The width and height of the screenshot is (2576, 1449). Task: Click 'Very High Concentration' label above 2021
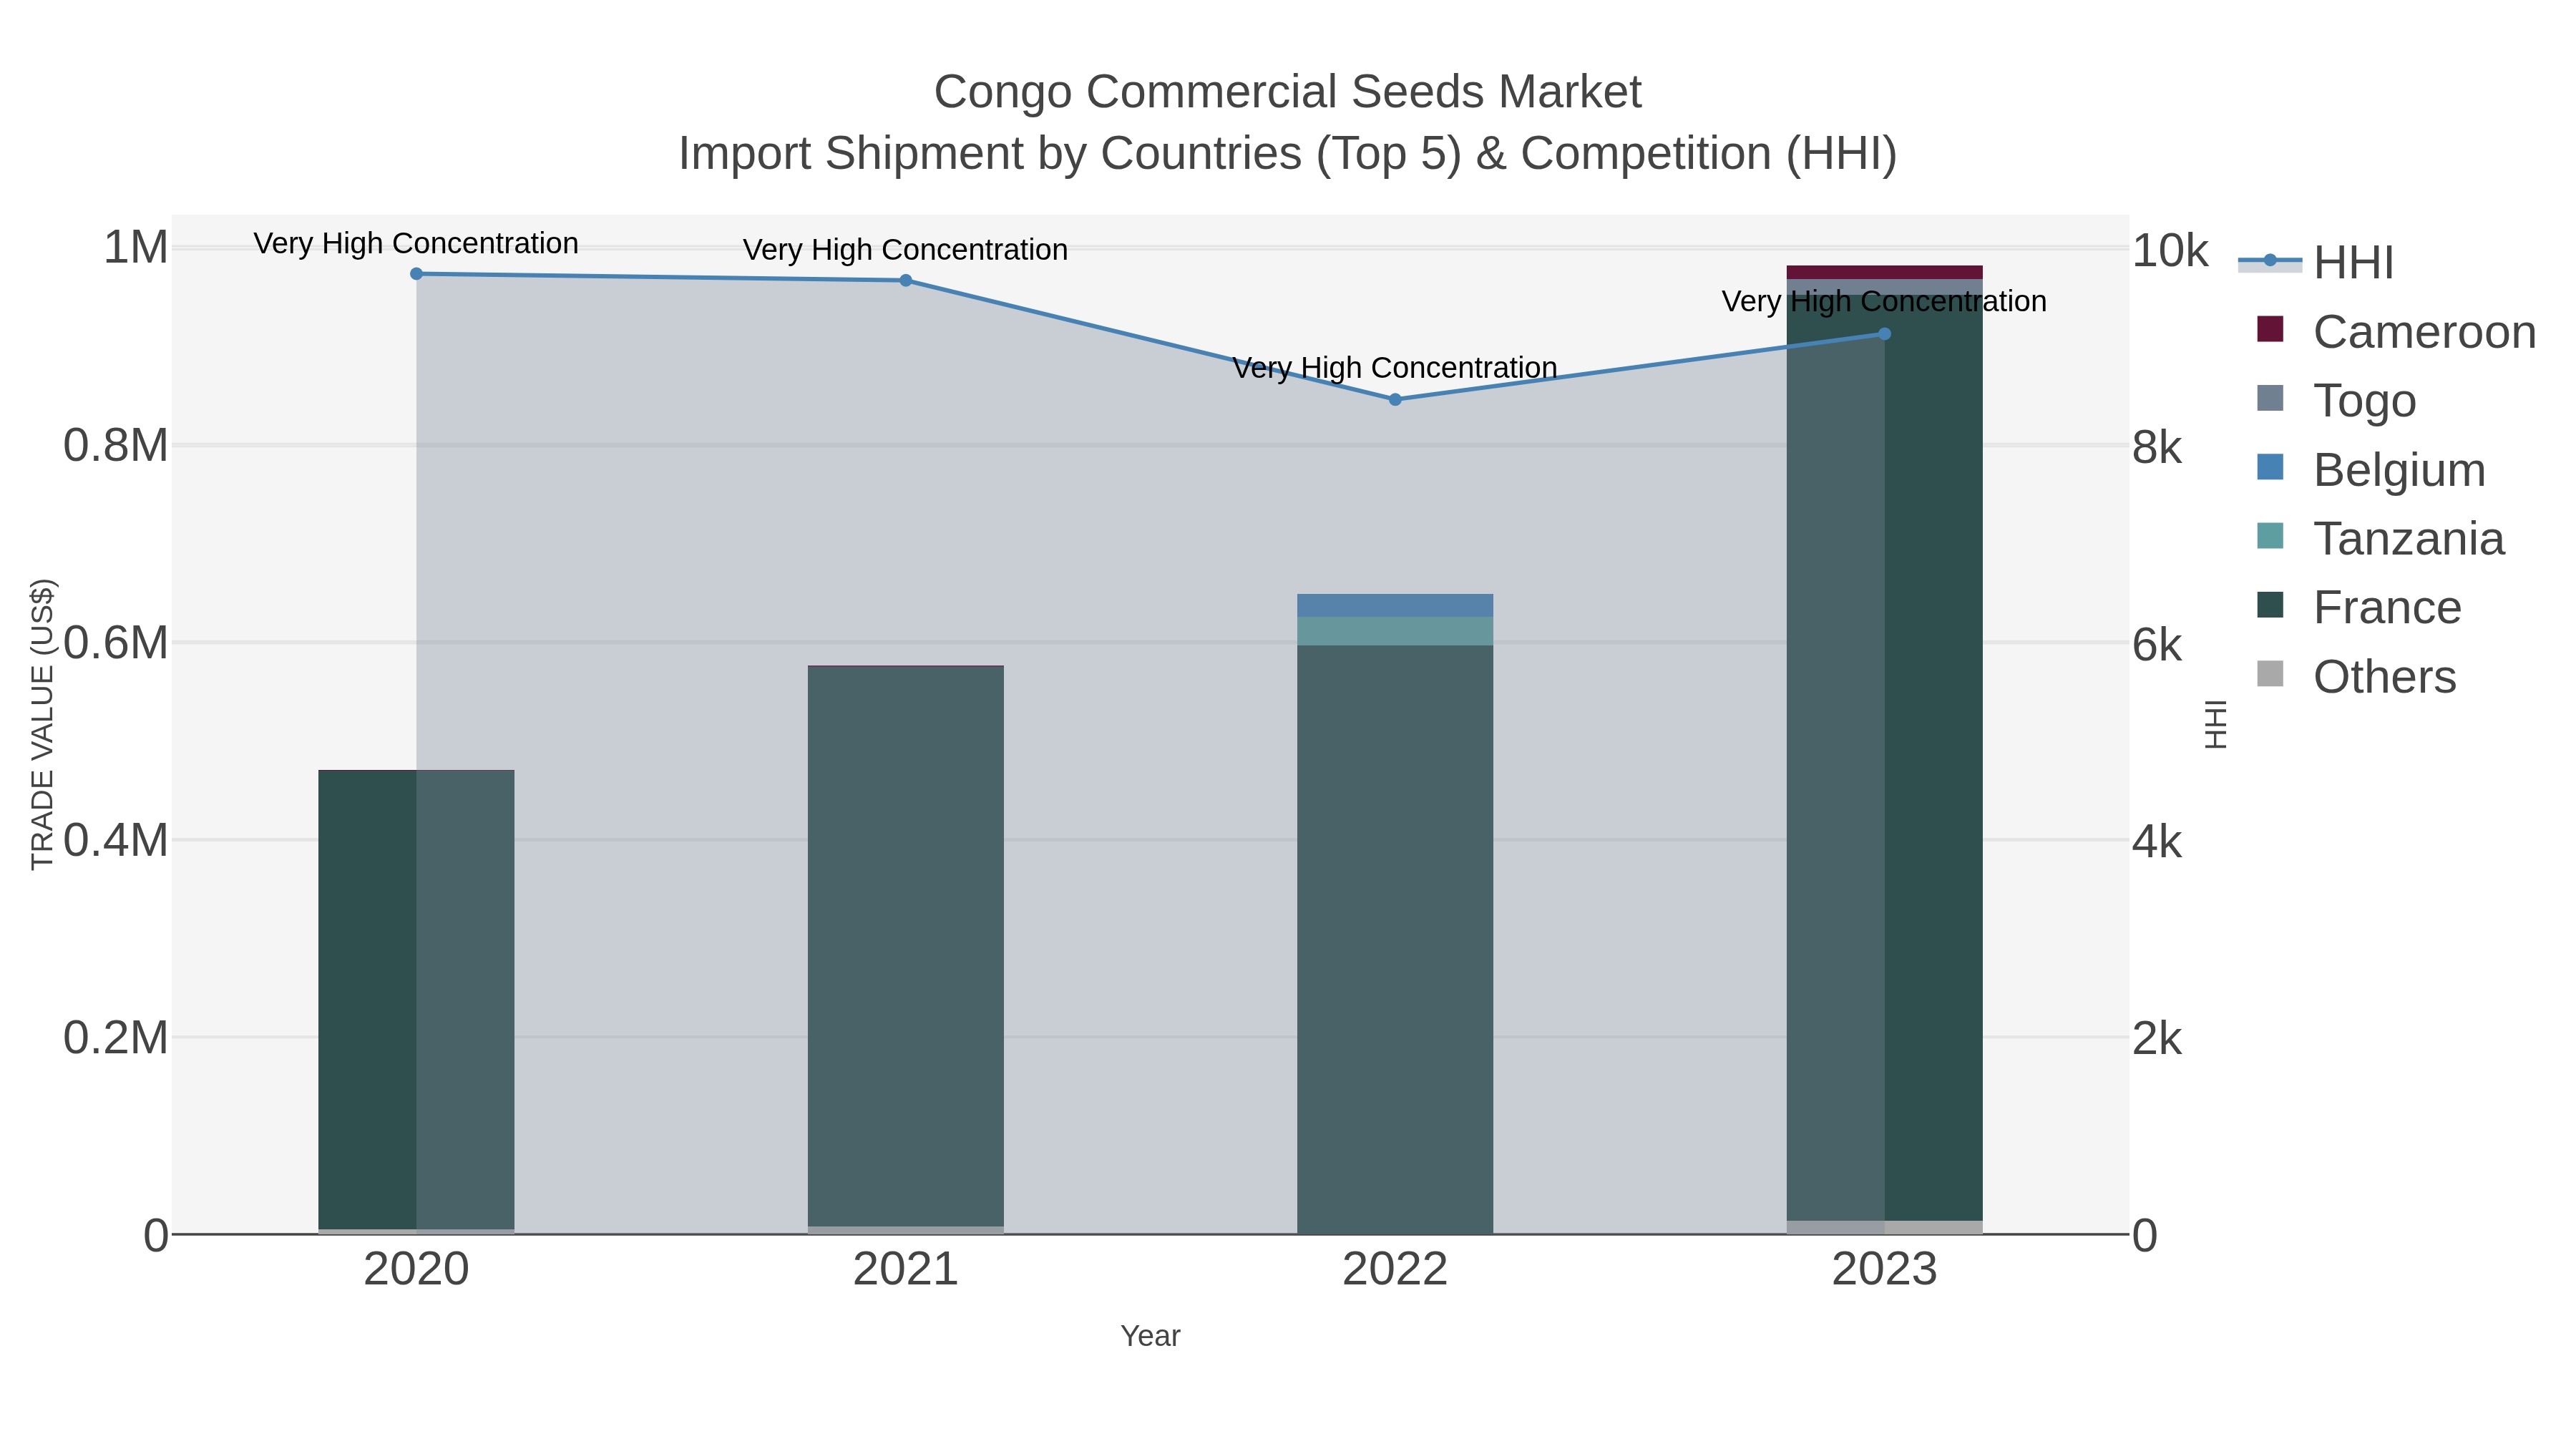(905, 250)
